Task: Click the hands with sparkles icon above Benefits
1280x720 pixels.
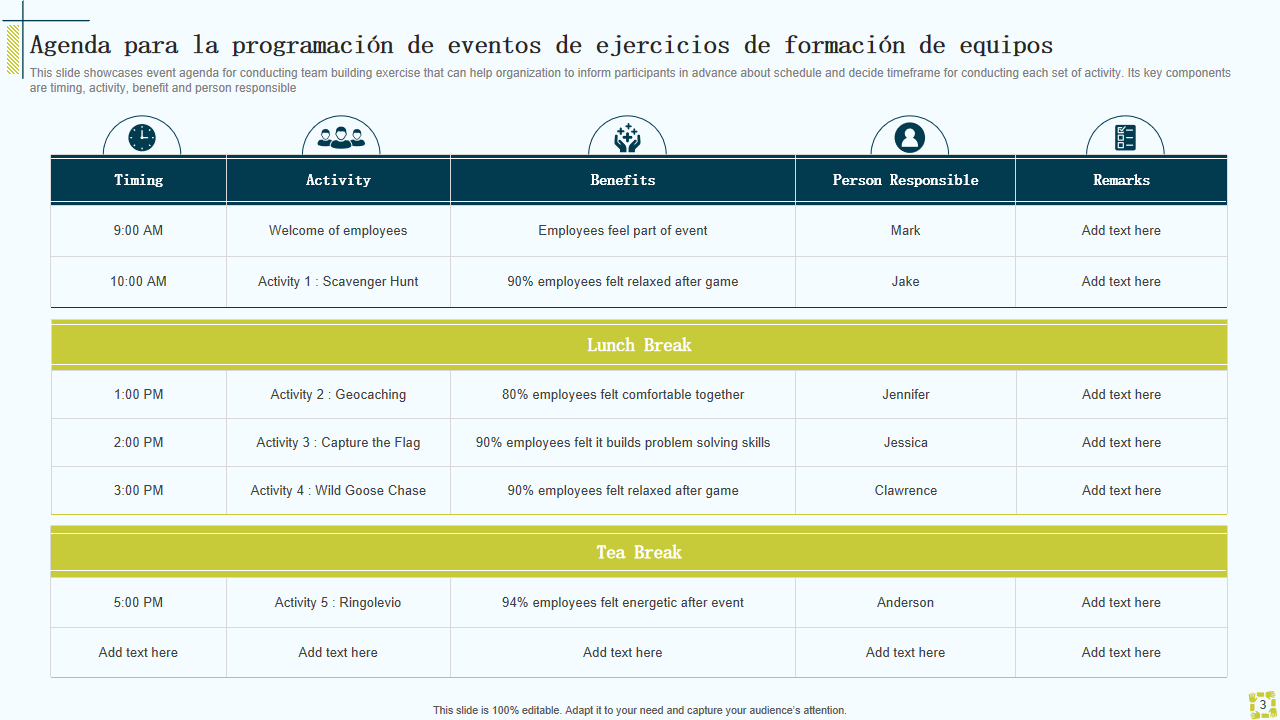Action: [627, 138]
